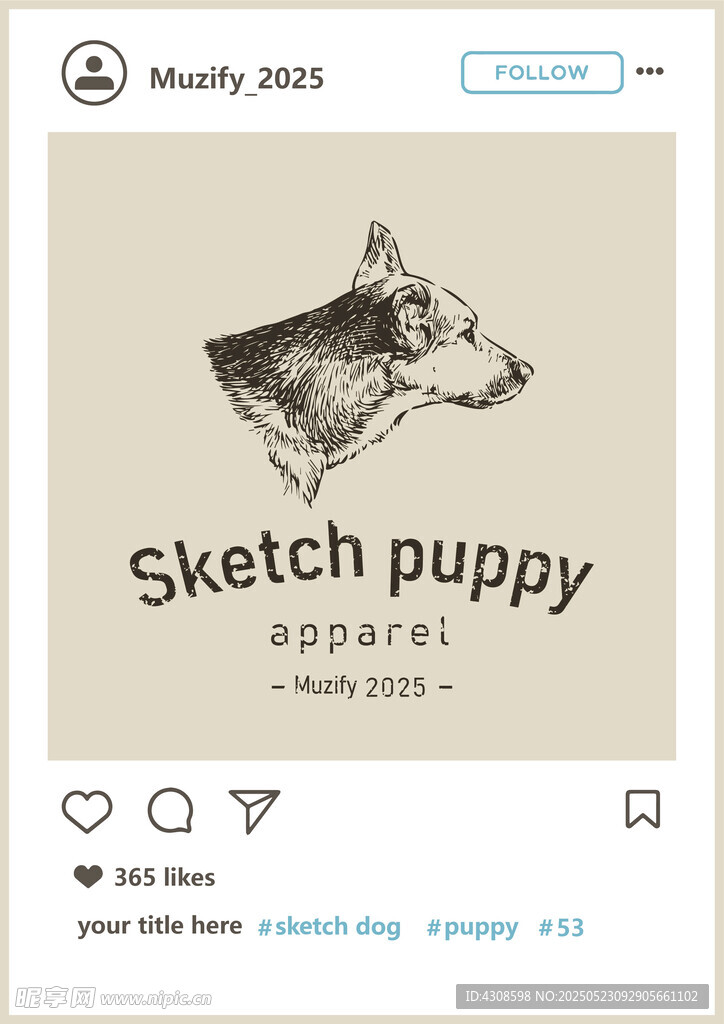The height and width of the screenshot is (1024, 724).
Task: Open comments with the speech bubble icon
Action: point(170,810)
